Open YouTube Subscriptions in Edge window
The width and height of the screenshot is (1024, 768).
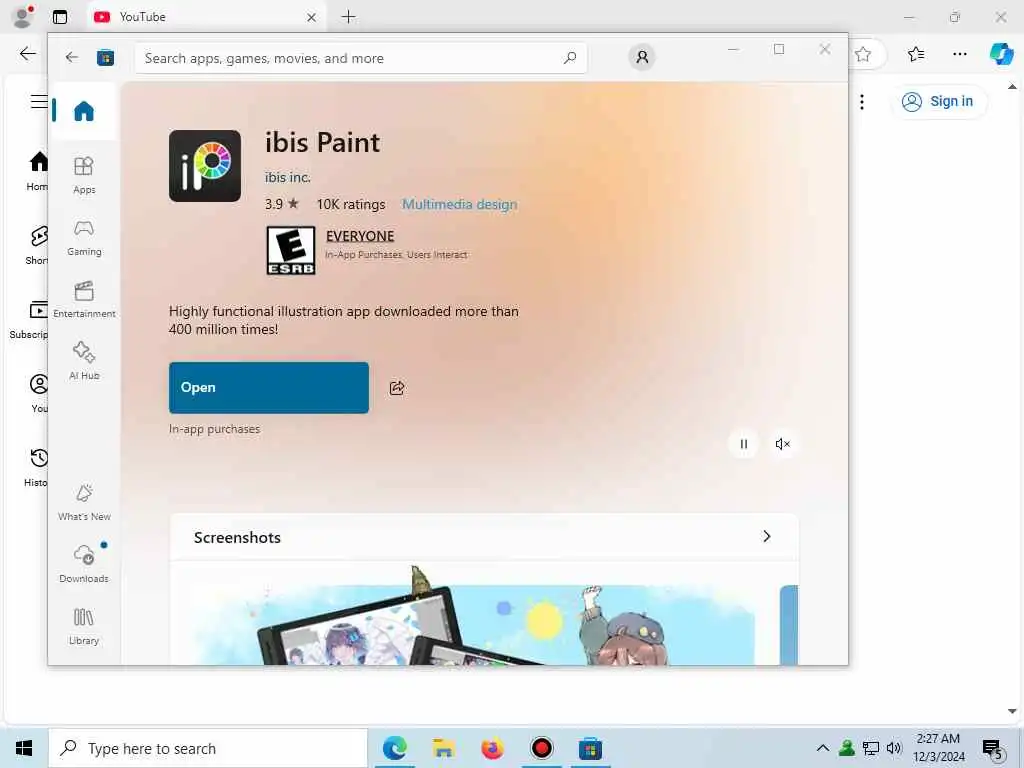tap(29, 320)
